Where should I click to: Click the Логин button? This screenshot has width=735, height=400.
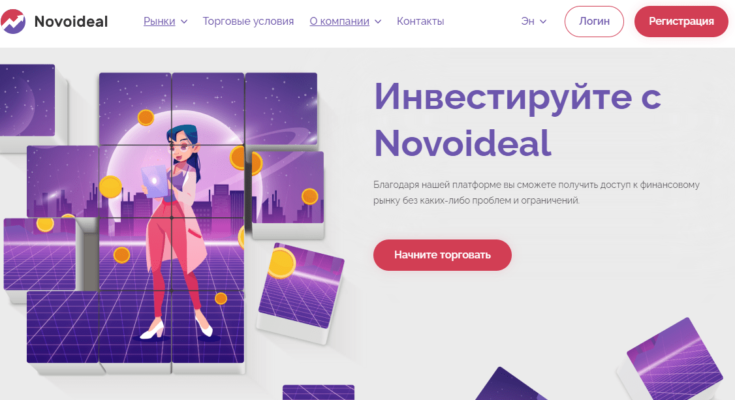tap(594, 21)
